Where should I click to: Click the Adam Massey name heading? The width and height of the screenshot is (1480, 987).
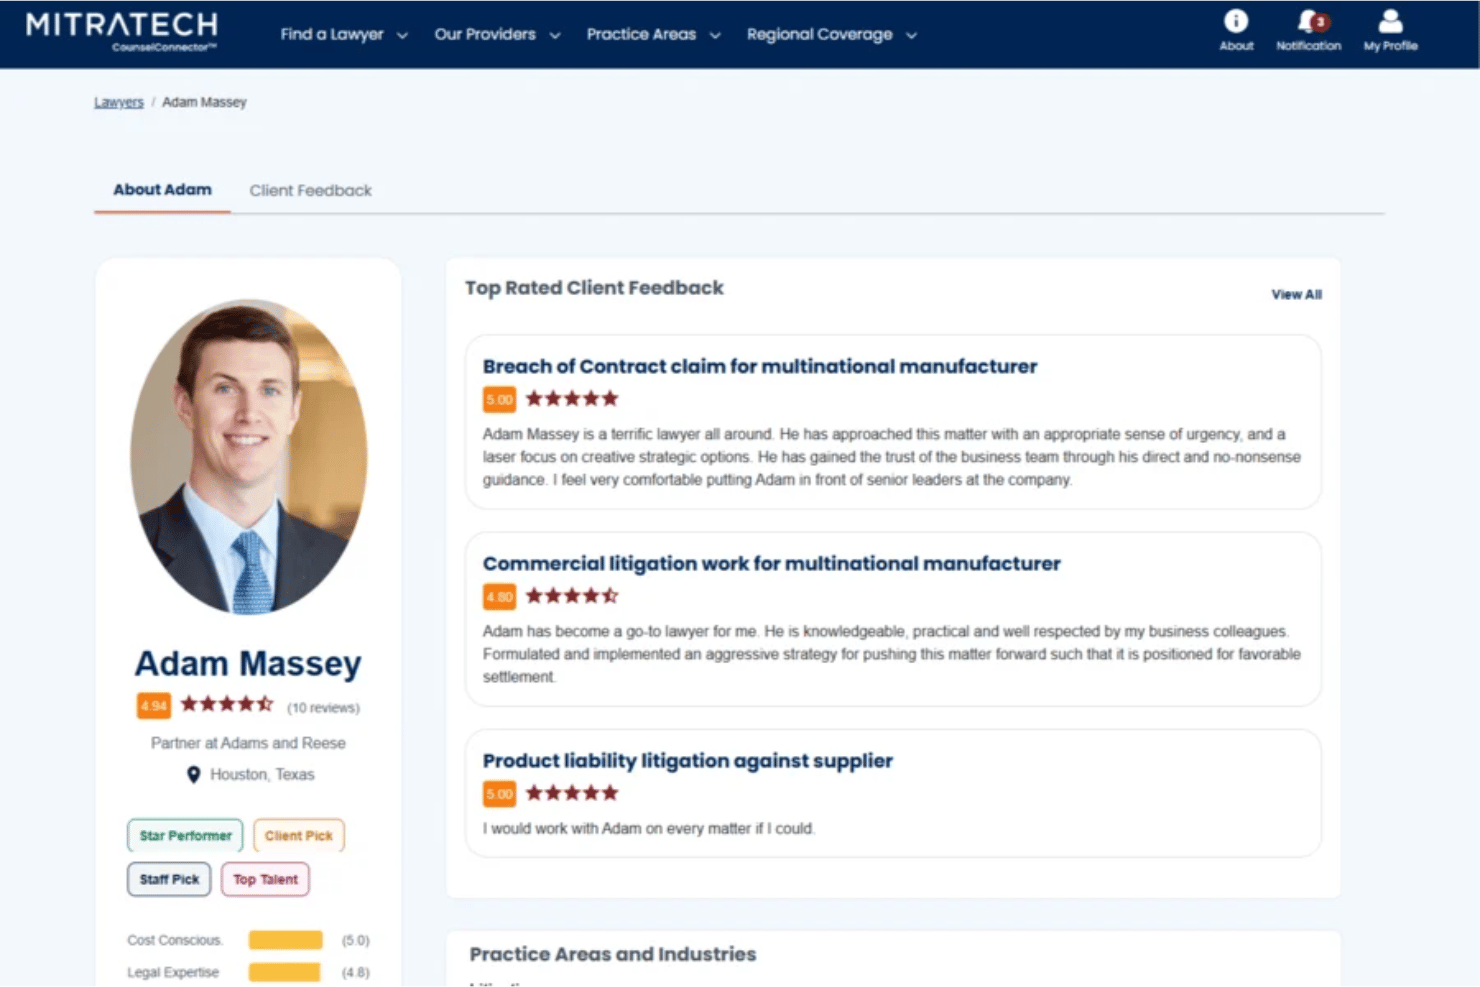tap(248, 663)
